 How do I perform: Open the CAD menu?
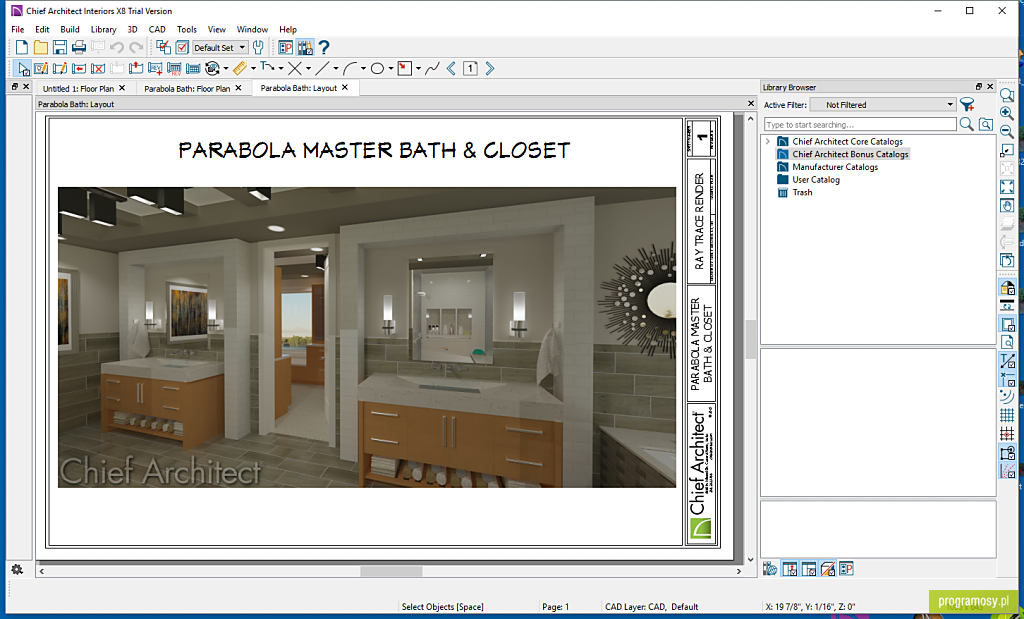point(157,29)
